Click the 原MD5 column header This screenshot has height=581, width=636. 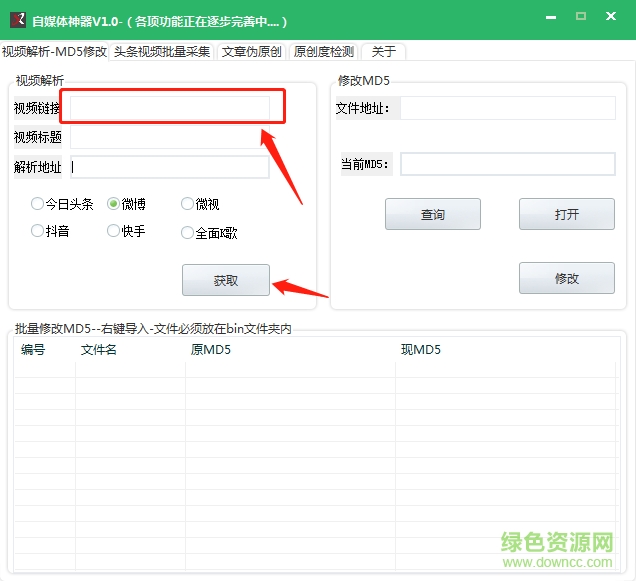pos(212,350)
